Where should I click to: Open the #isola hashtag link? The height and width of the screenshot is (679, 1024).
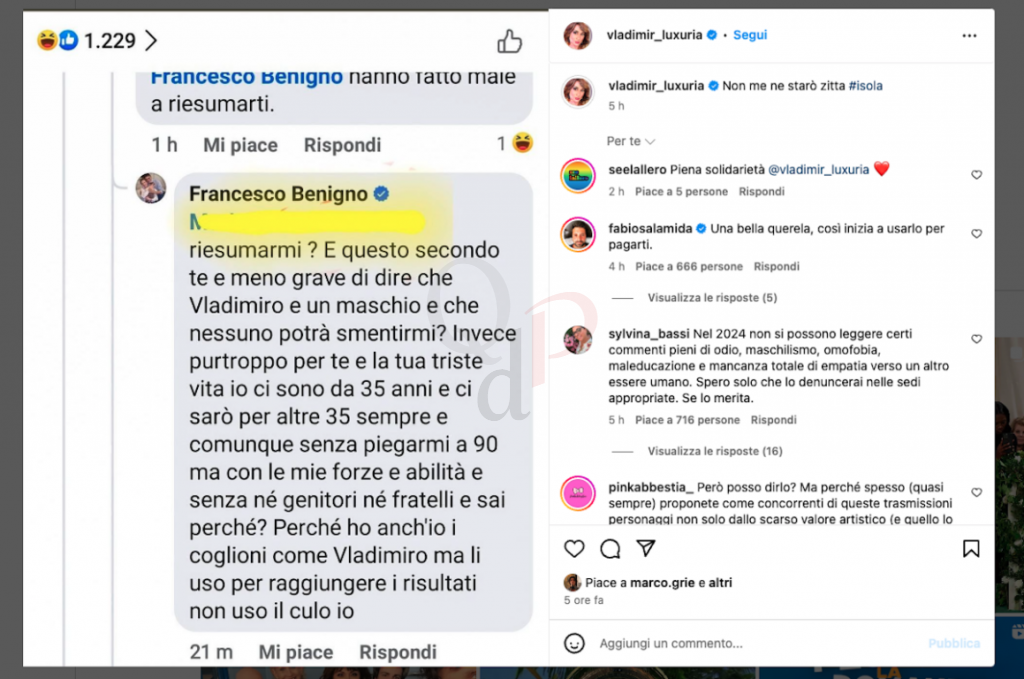coord(865,86)
